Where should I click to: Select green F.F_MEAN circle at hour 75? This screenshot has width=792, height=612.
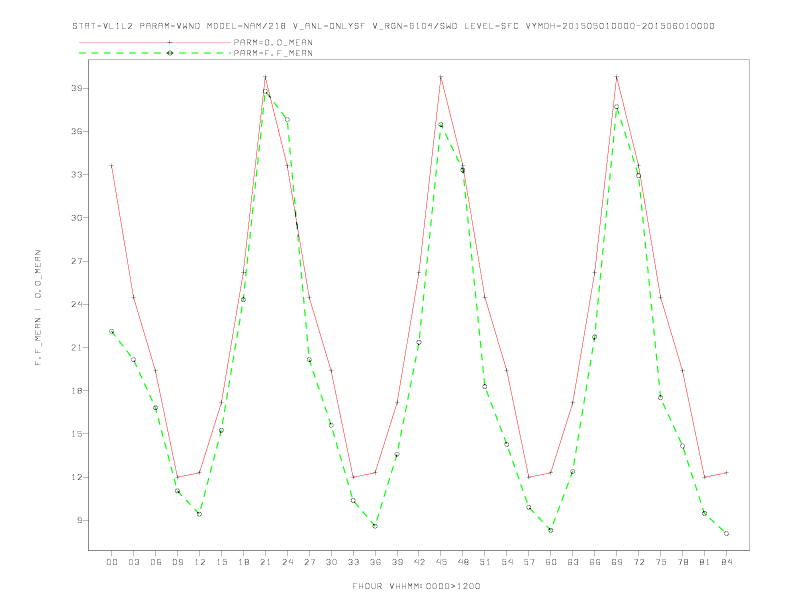[661, 398]
